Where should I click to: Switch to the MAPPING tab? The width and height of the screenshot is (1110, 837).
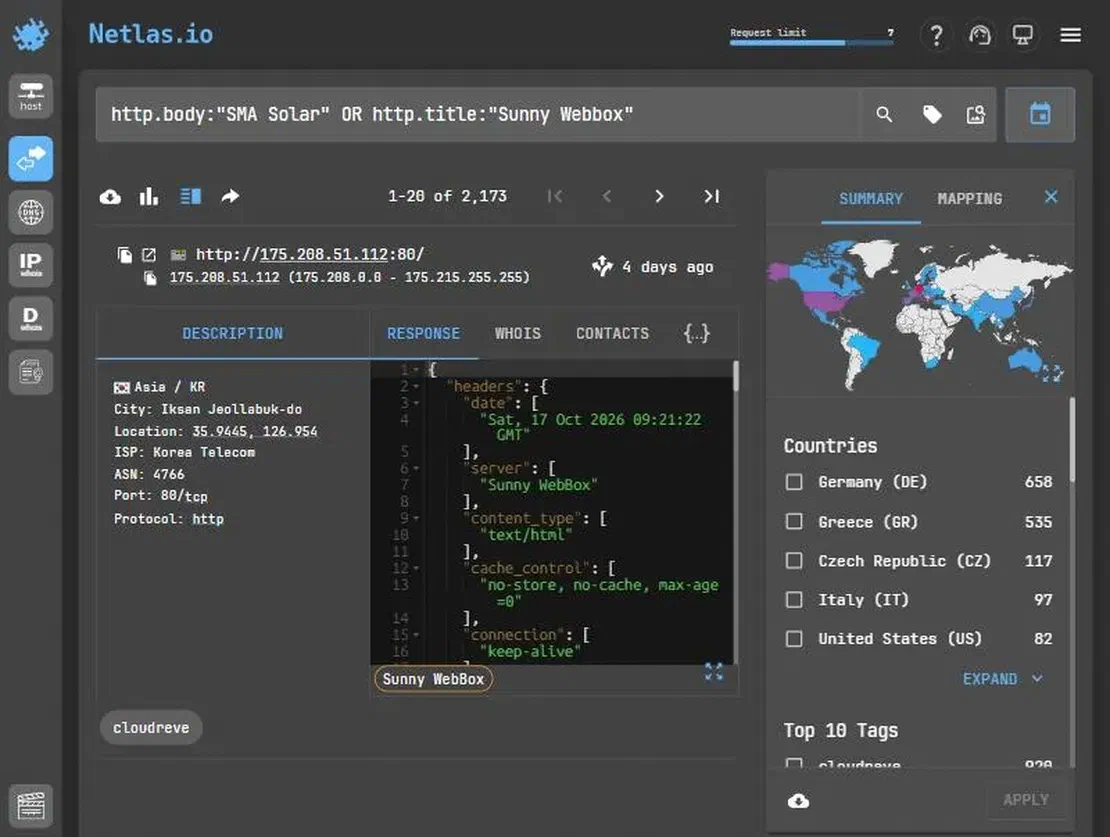coord(970,199)
